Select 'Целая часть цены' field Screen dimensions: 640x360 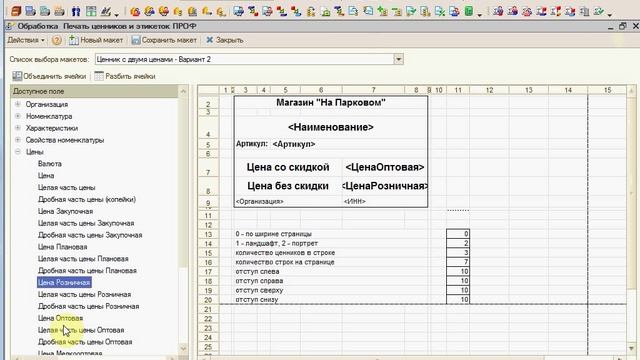pyautogui.click(x=67, y=187)
